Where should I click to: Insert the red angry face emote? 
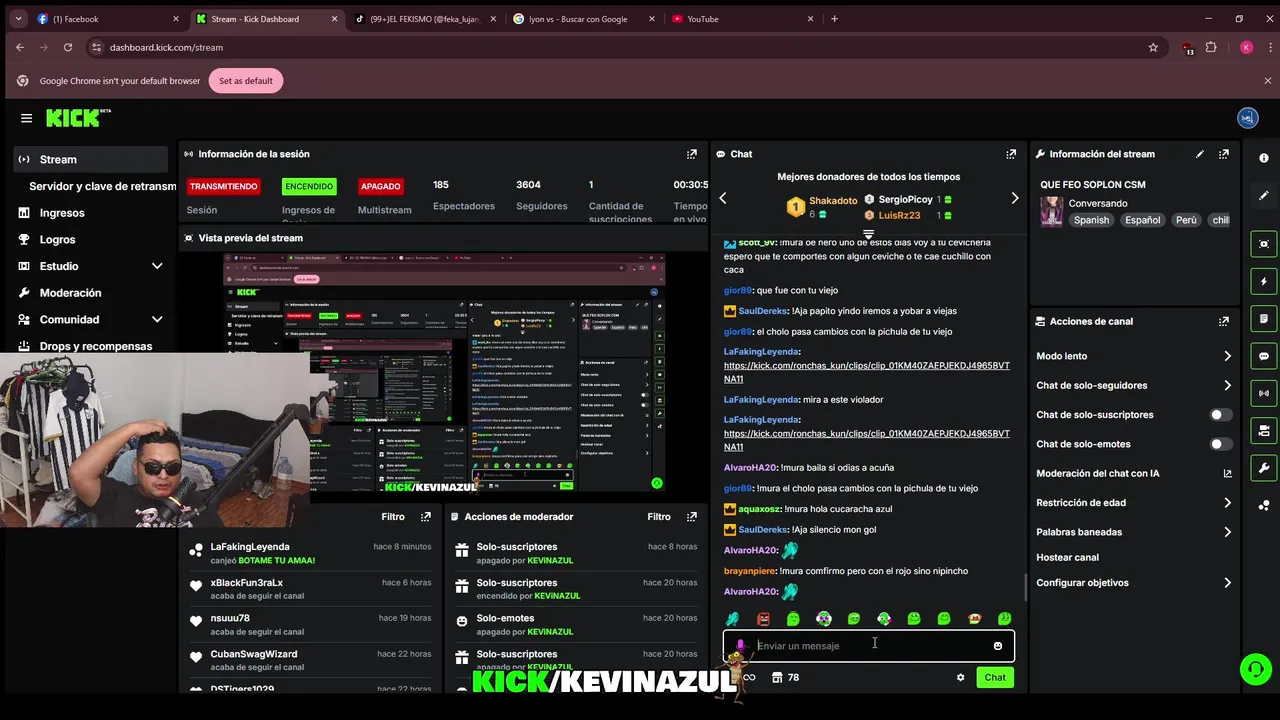tap(763, 619)
